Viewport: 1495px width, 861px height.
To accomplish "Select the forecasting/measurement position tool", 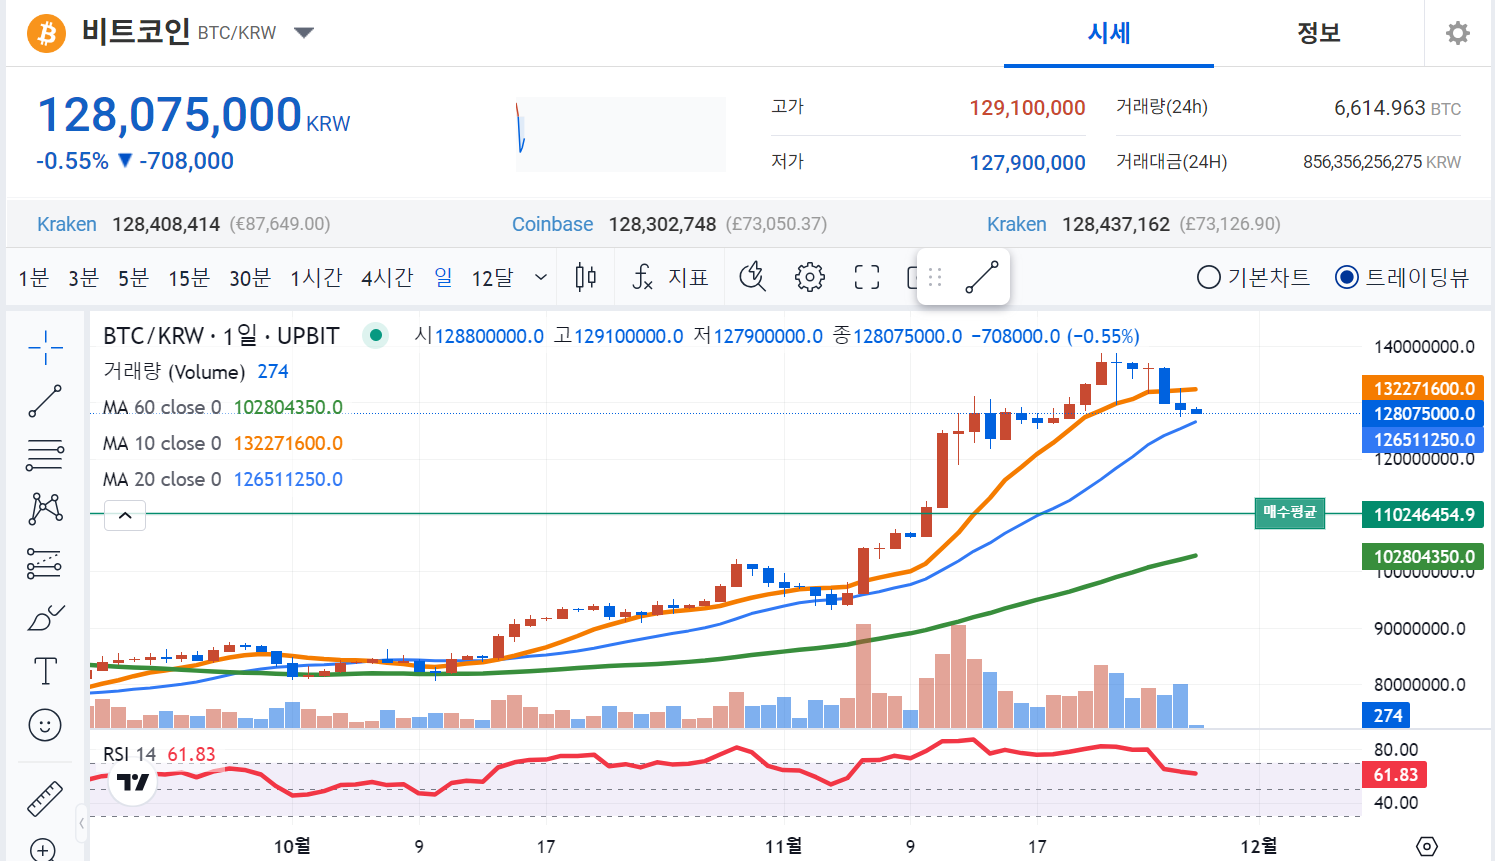I will pyautogui.click(x=45, y=563).
